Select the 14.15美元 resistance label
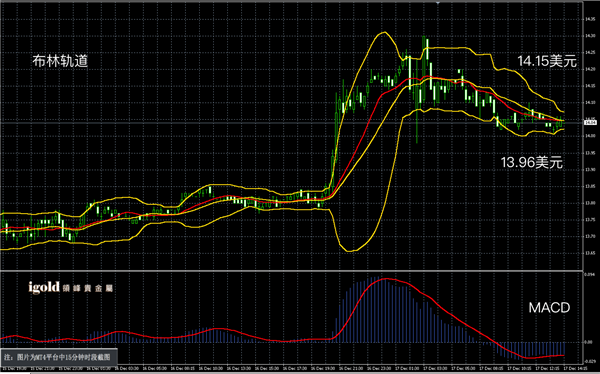This screenshot has width=600, height=374. pyautogui.click(x=547, y=61)
